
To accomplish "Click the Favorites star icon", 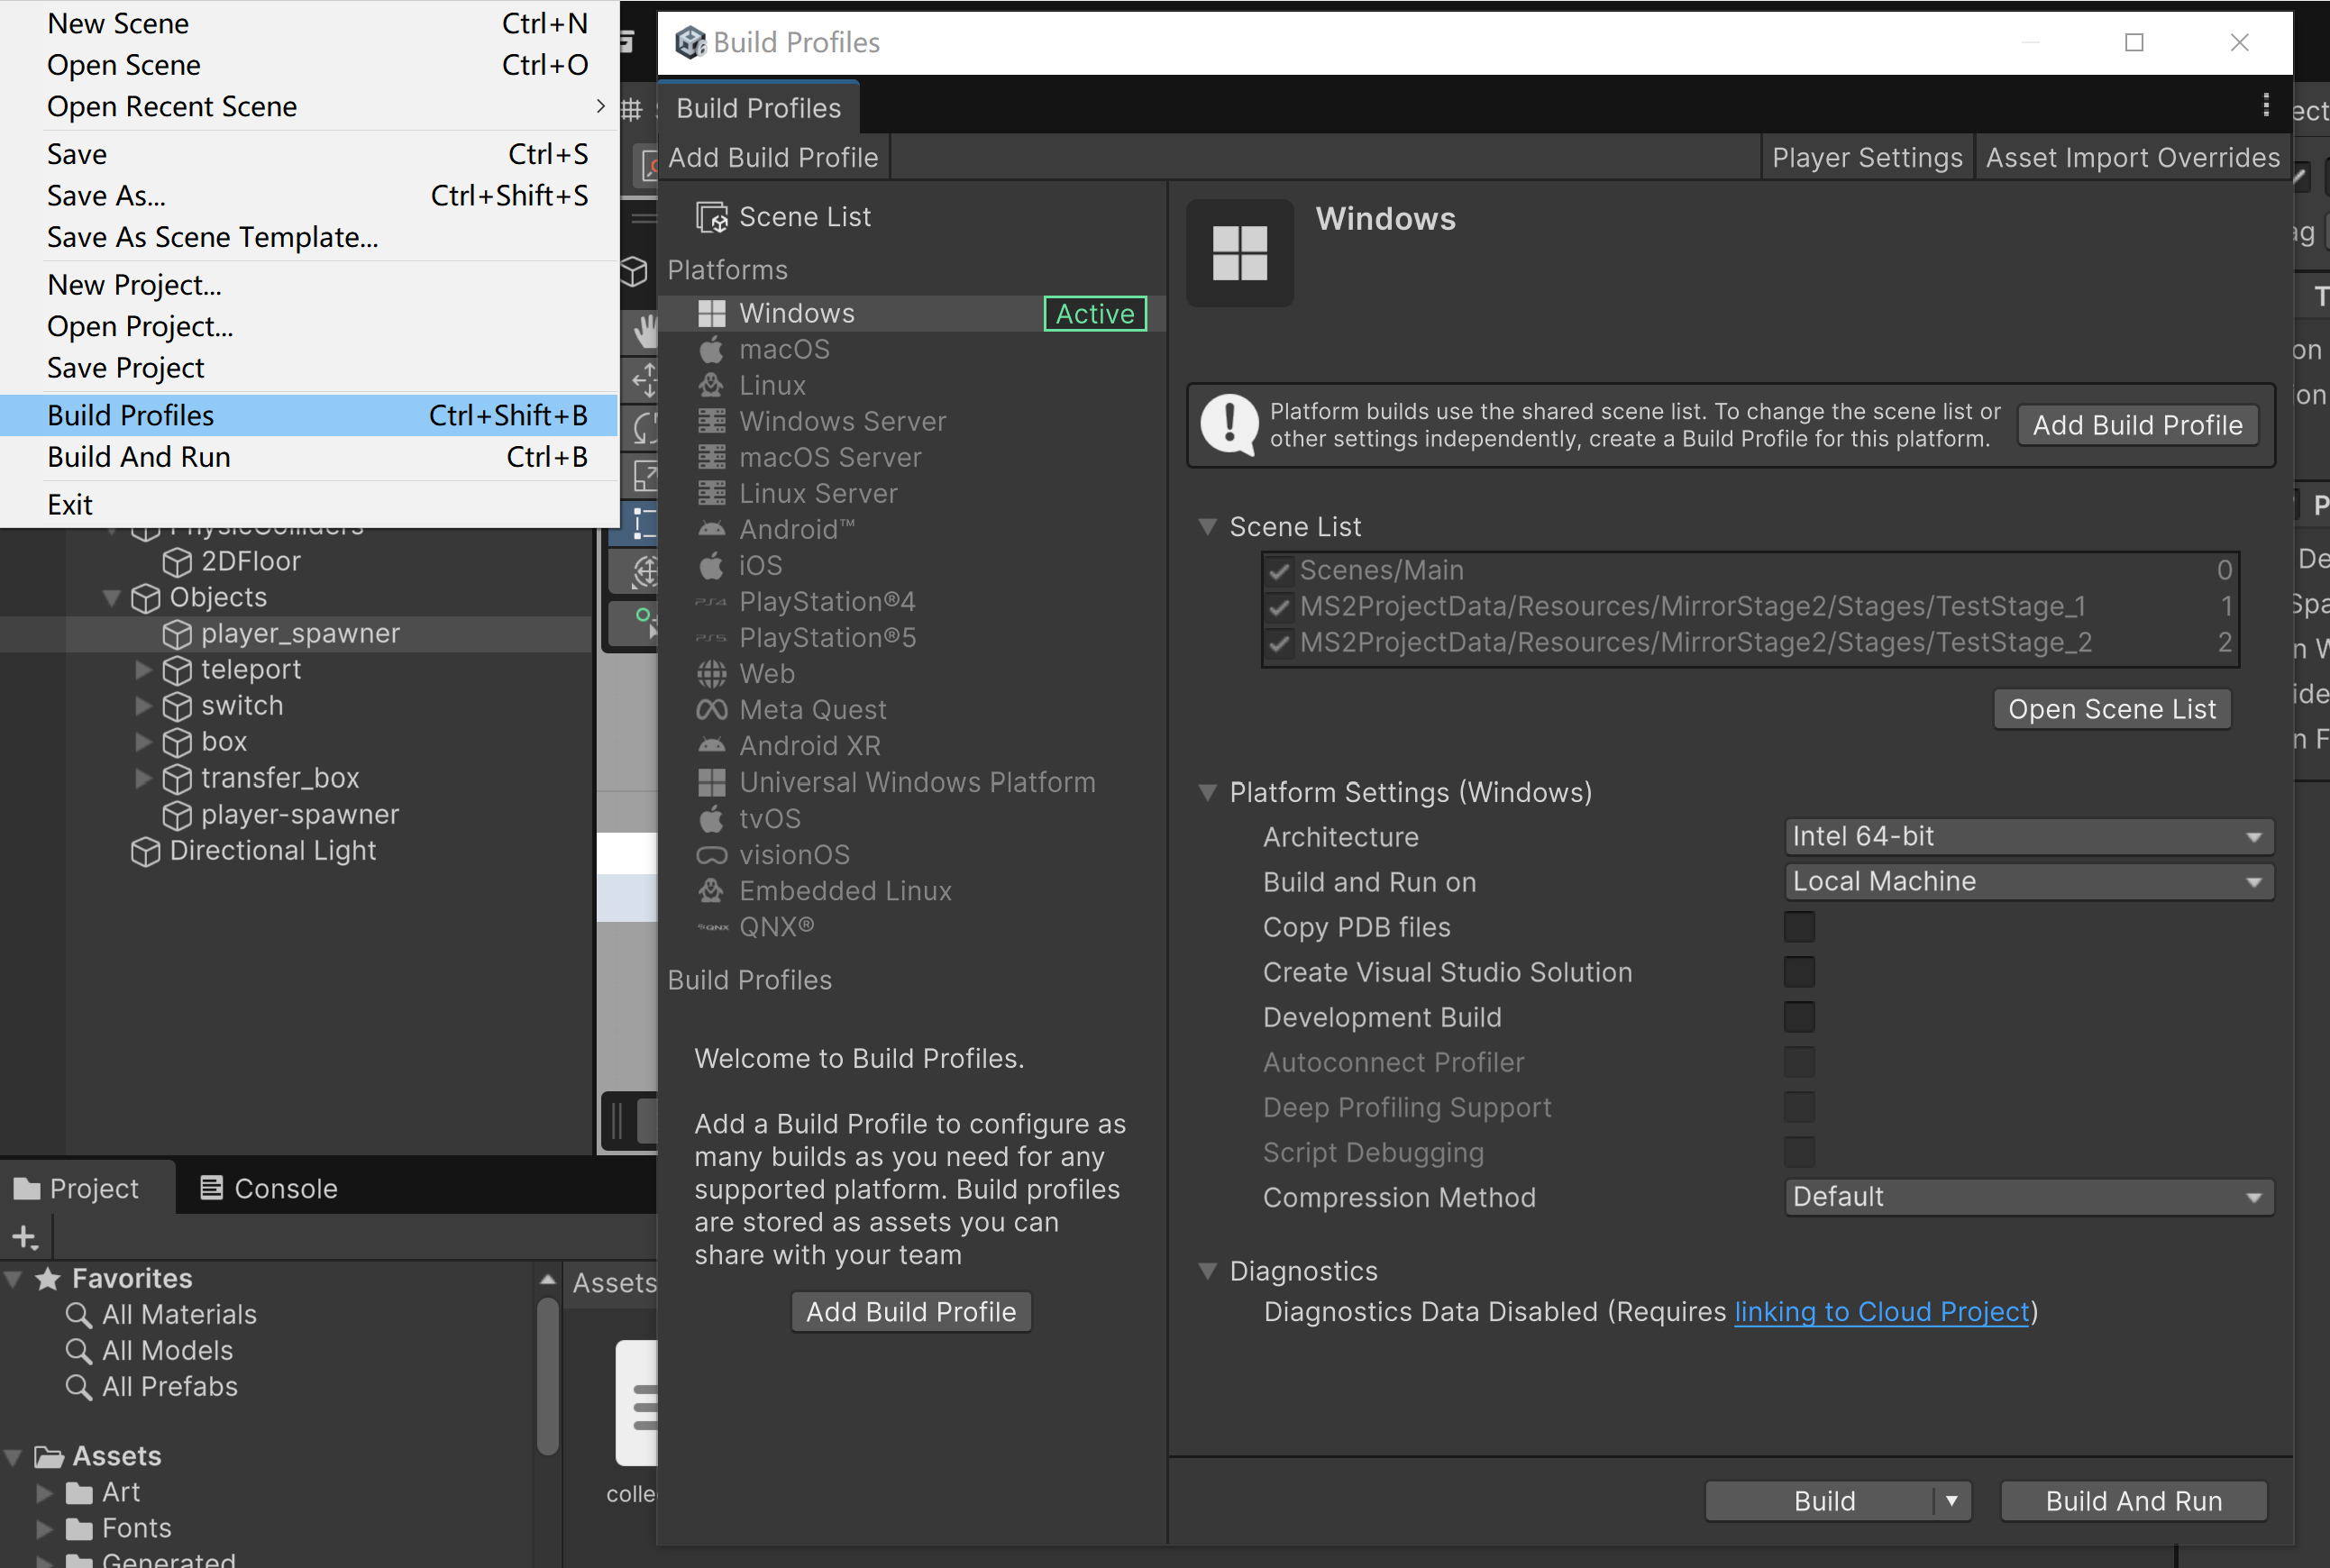I will tap(48, 1279).
